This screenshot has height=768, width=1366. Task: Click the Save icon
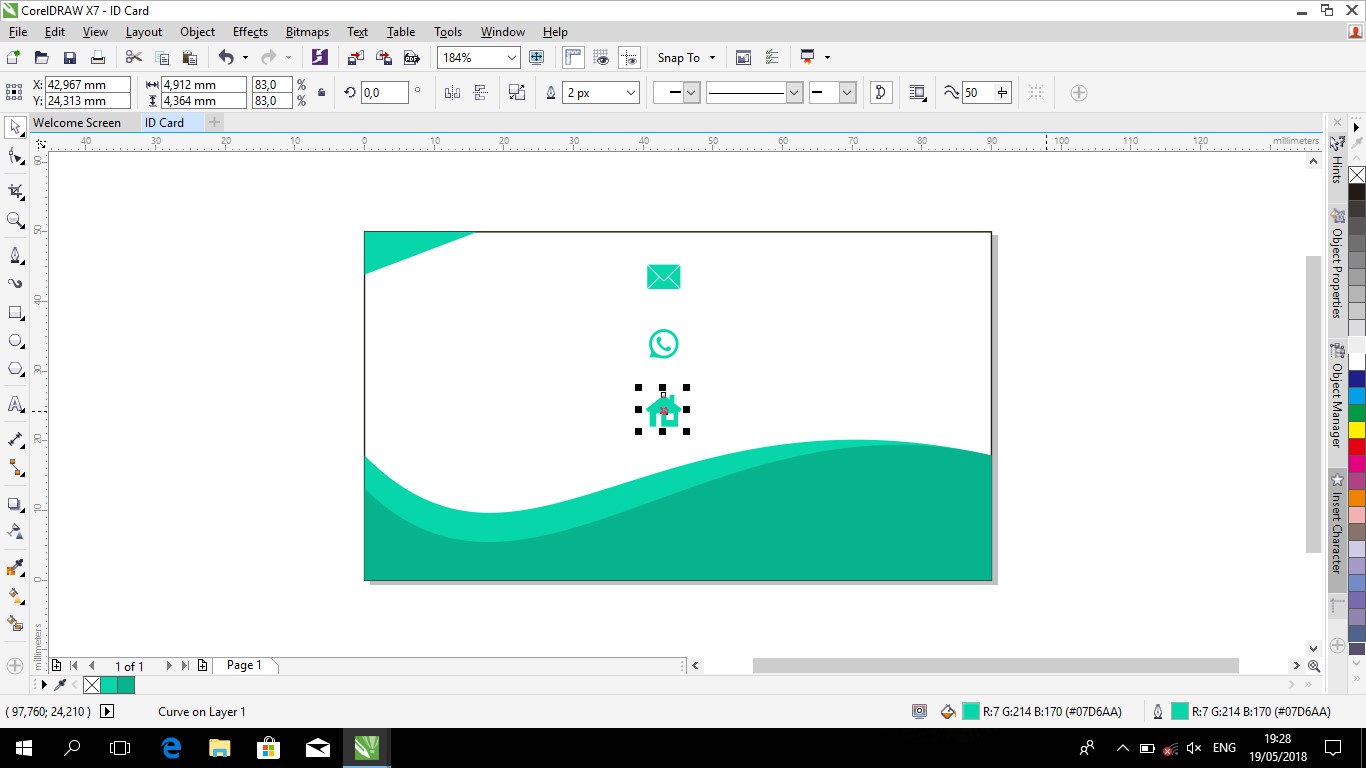point(70,58)
